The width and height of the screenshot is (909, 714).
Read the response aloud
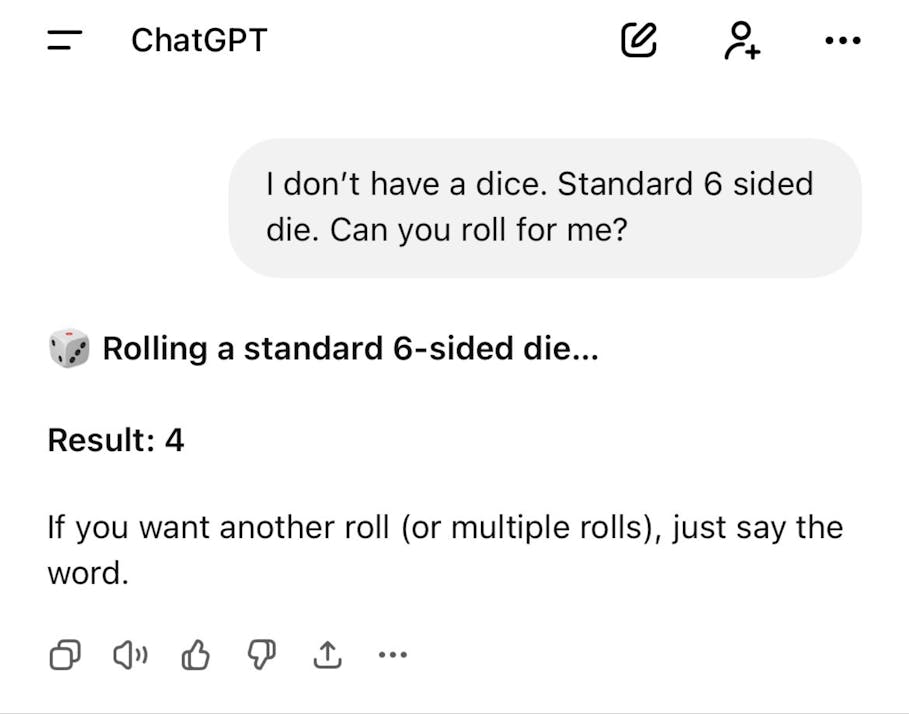point(130,656)
